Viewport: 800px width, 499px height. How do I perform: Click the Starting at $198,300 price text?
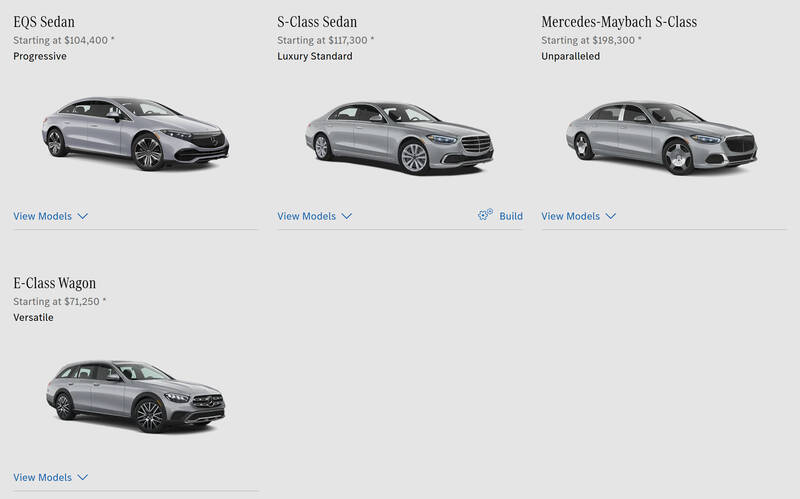point(591,40)
